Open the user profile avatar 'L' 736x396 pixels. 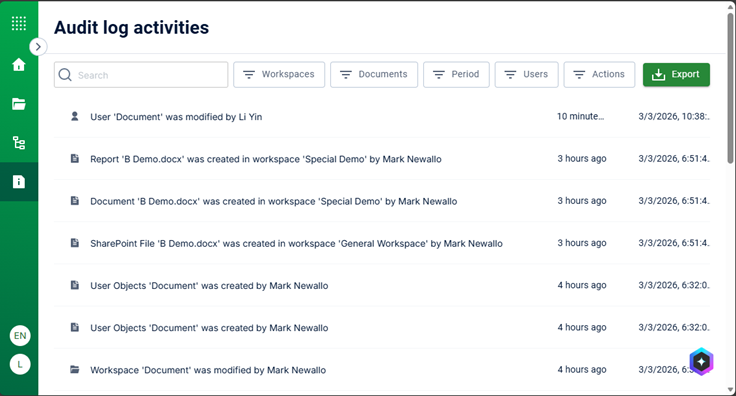pyautogui.click(x=20, y=364)
